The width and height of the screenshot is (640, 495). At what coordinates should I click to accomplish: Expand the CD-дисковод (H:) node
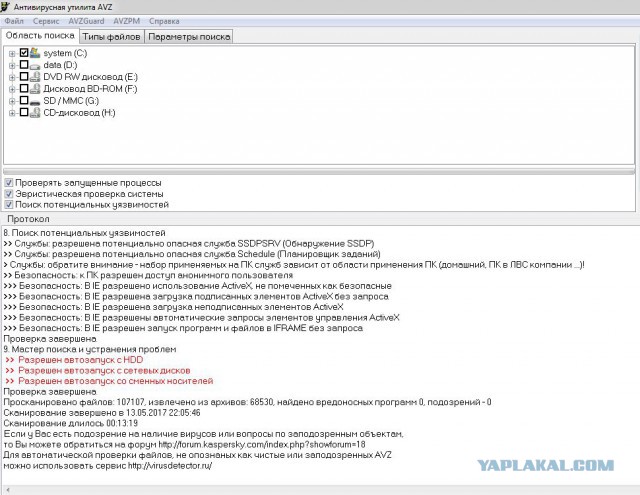pyautogui.click(x=12, y=113)
